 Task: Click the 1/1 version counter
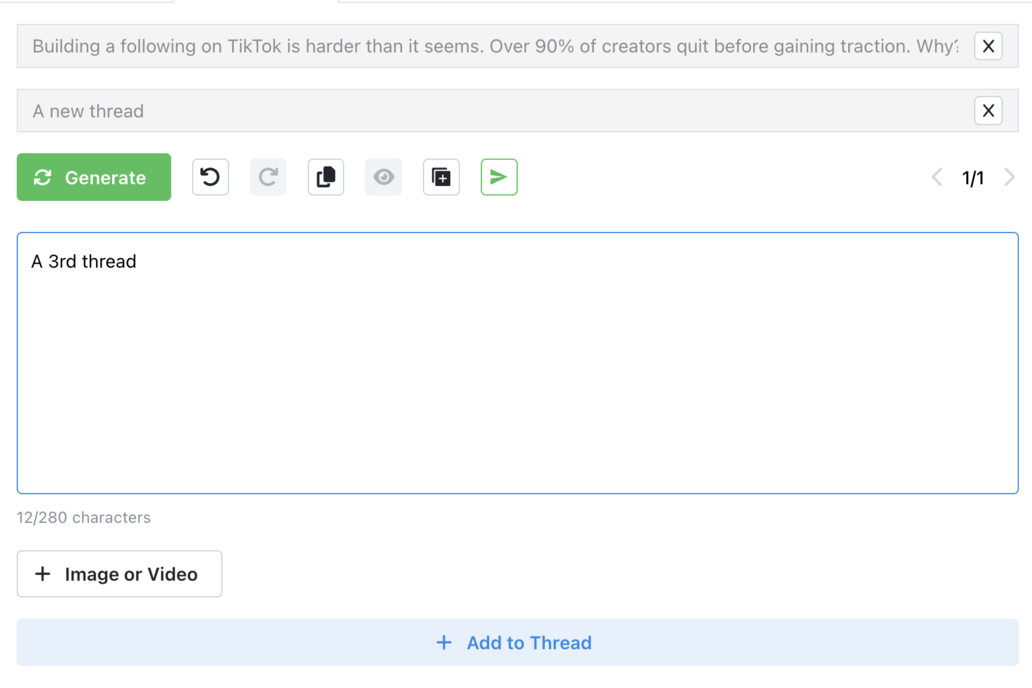(973, 178)
